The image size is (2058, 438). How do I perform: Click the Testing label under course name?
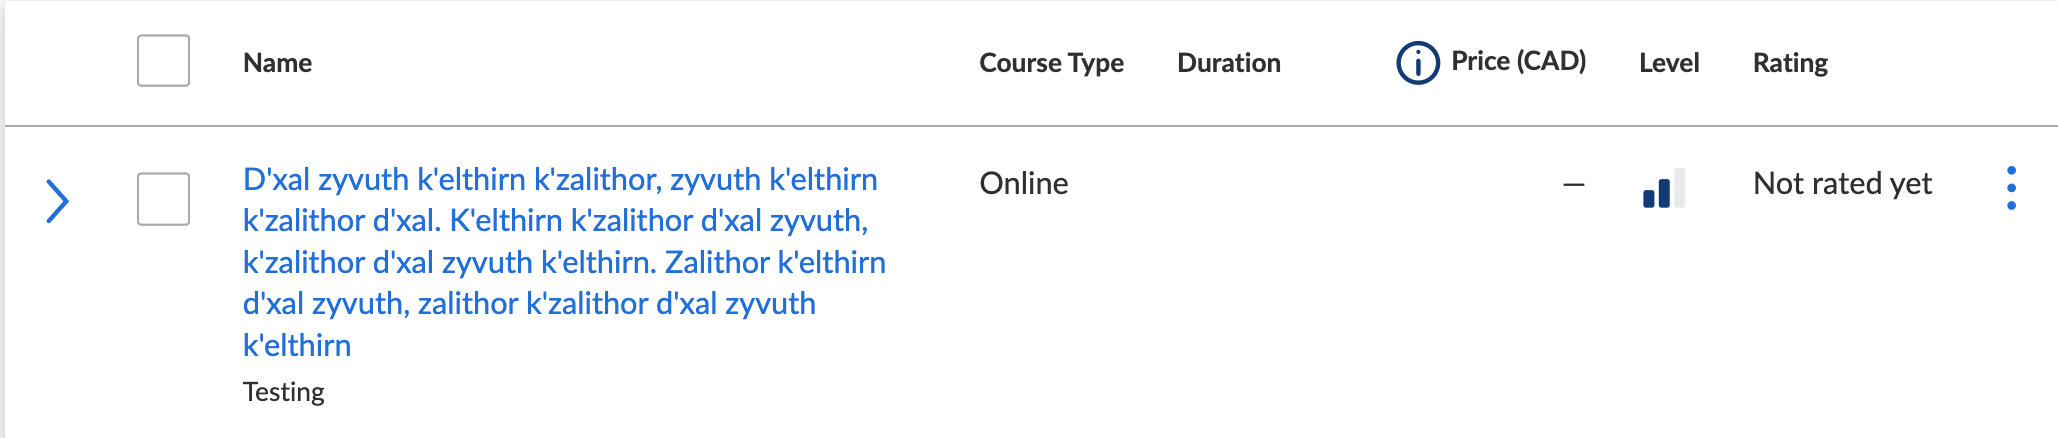[284, 392]
